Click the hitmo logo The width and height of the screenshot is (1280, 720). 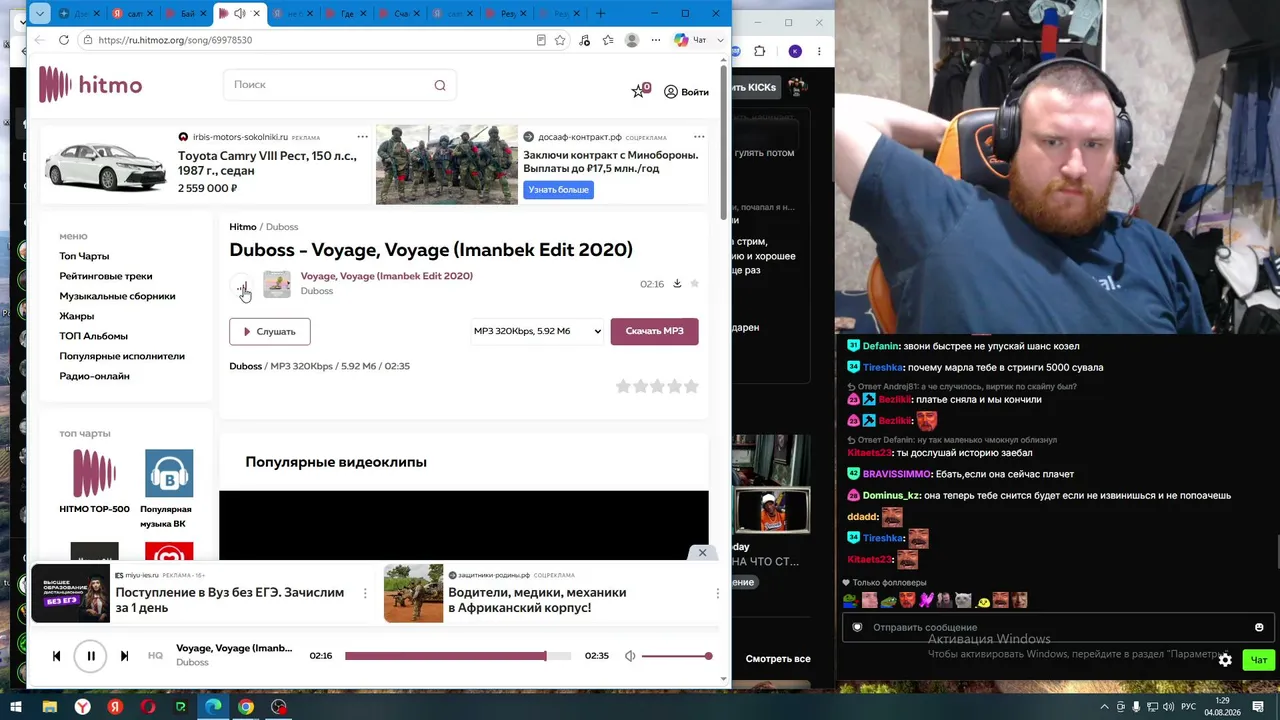91,85
